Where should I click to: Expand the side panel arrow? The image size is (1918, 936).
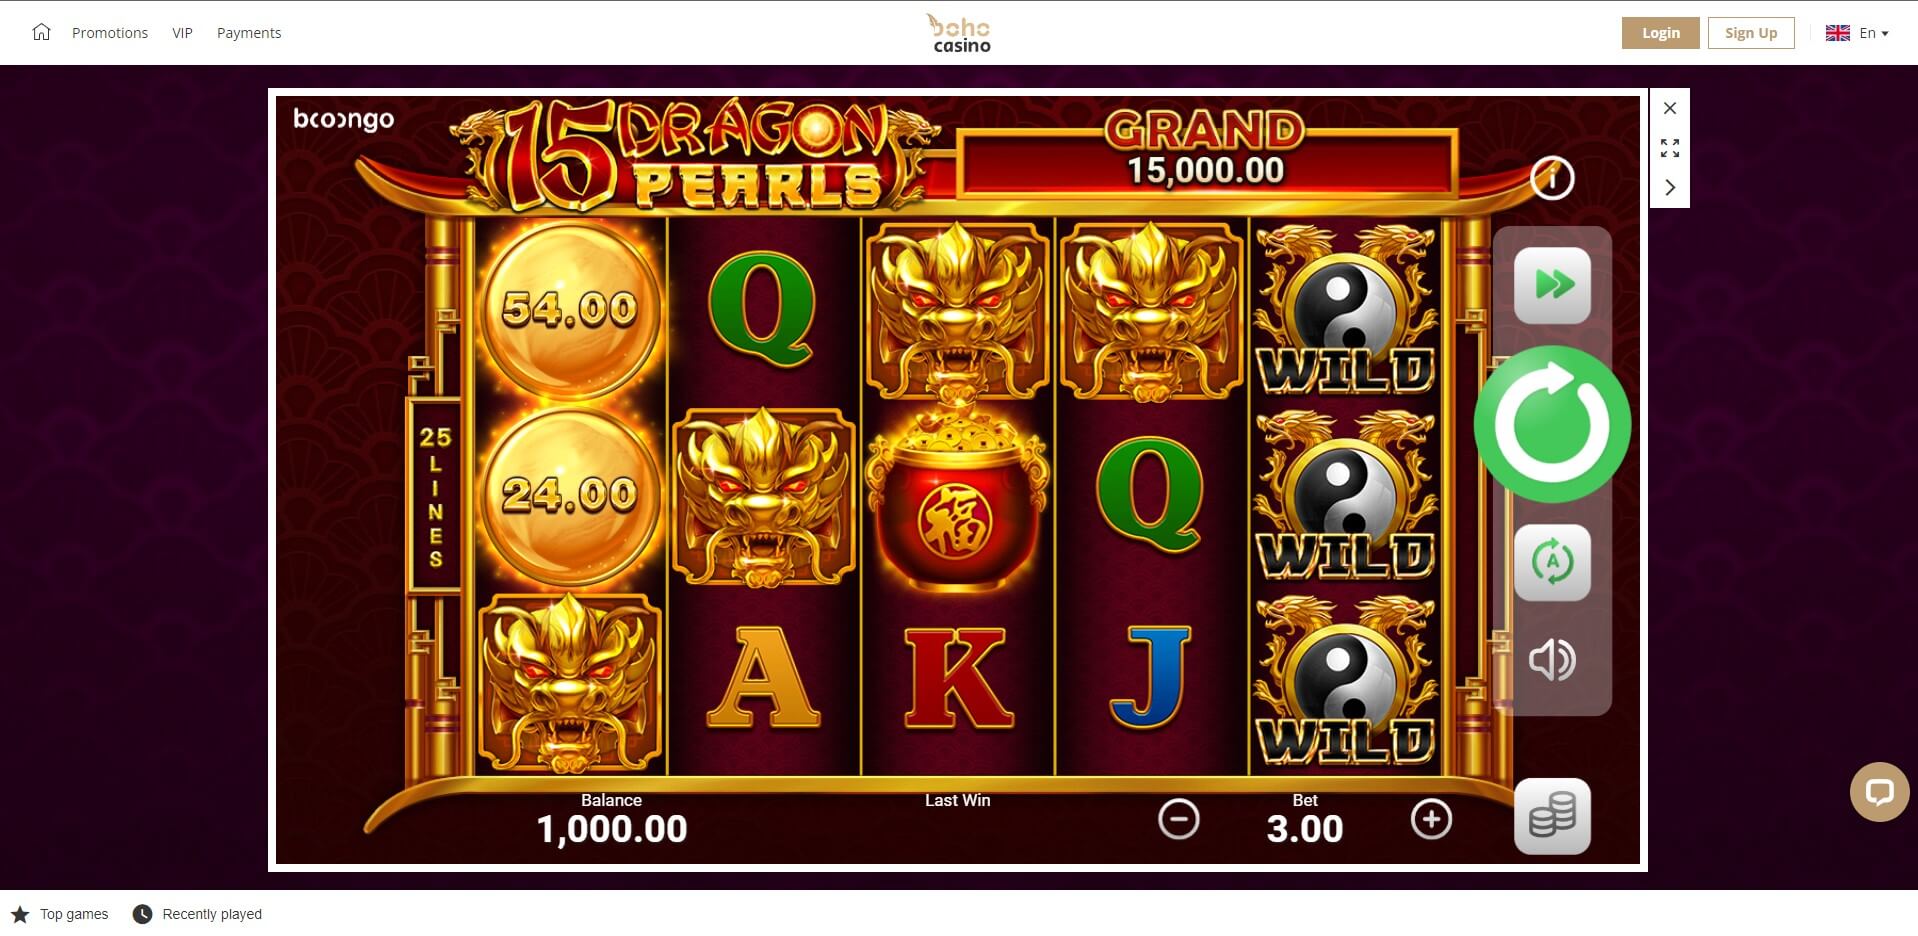pos(1669,187)
